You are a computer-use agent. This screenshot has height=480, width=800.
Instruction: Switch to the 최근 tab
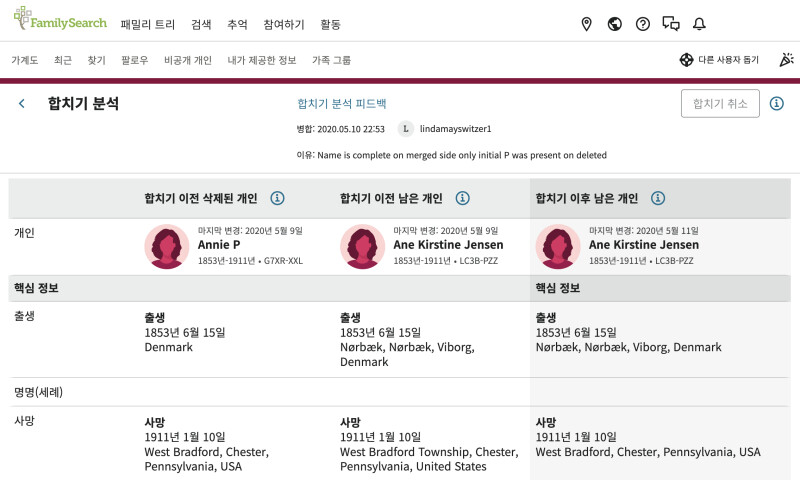tap(63, 60)
